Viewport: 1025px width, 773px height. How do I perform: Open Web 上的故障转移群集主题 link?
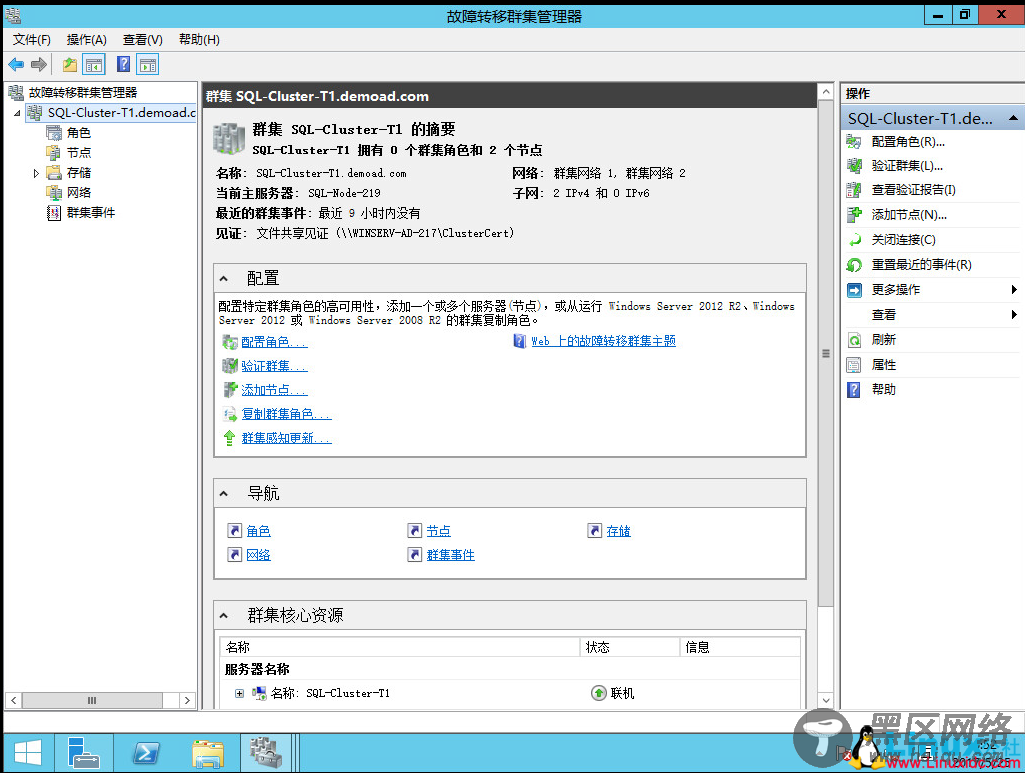603,341
